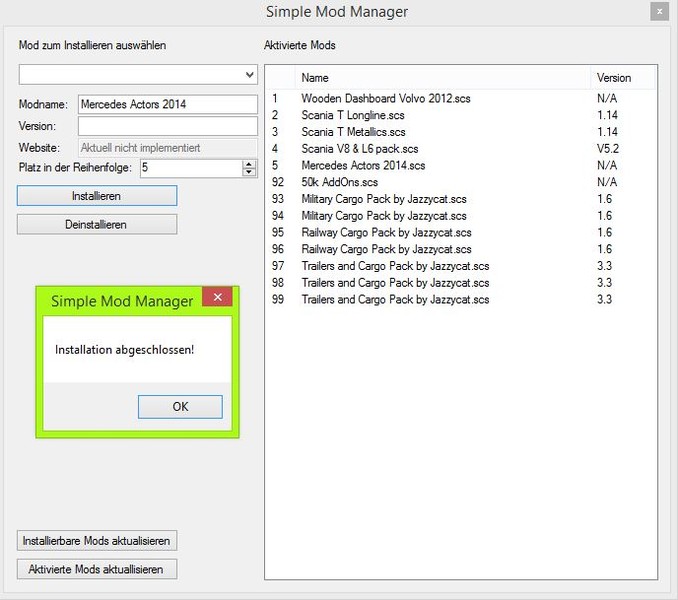Viewport: 678px width, 600px height.
Task: Click version '1.14' of Scania T Longline
Action: (x=607, y=115)
